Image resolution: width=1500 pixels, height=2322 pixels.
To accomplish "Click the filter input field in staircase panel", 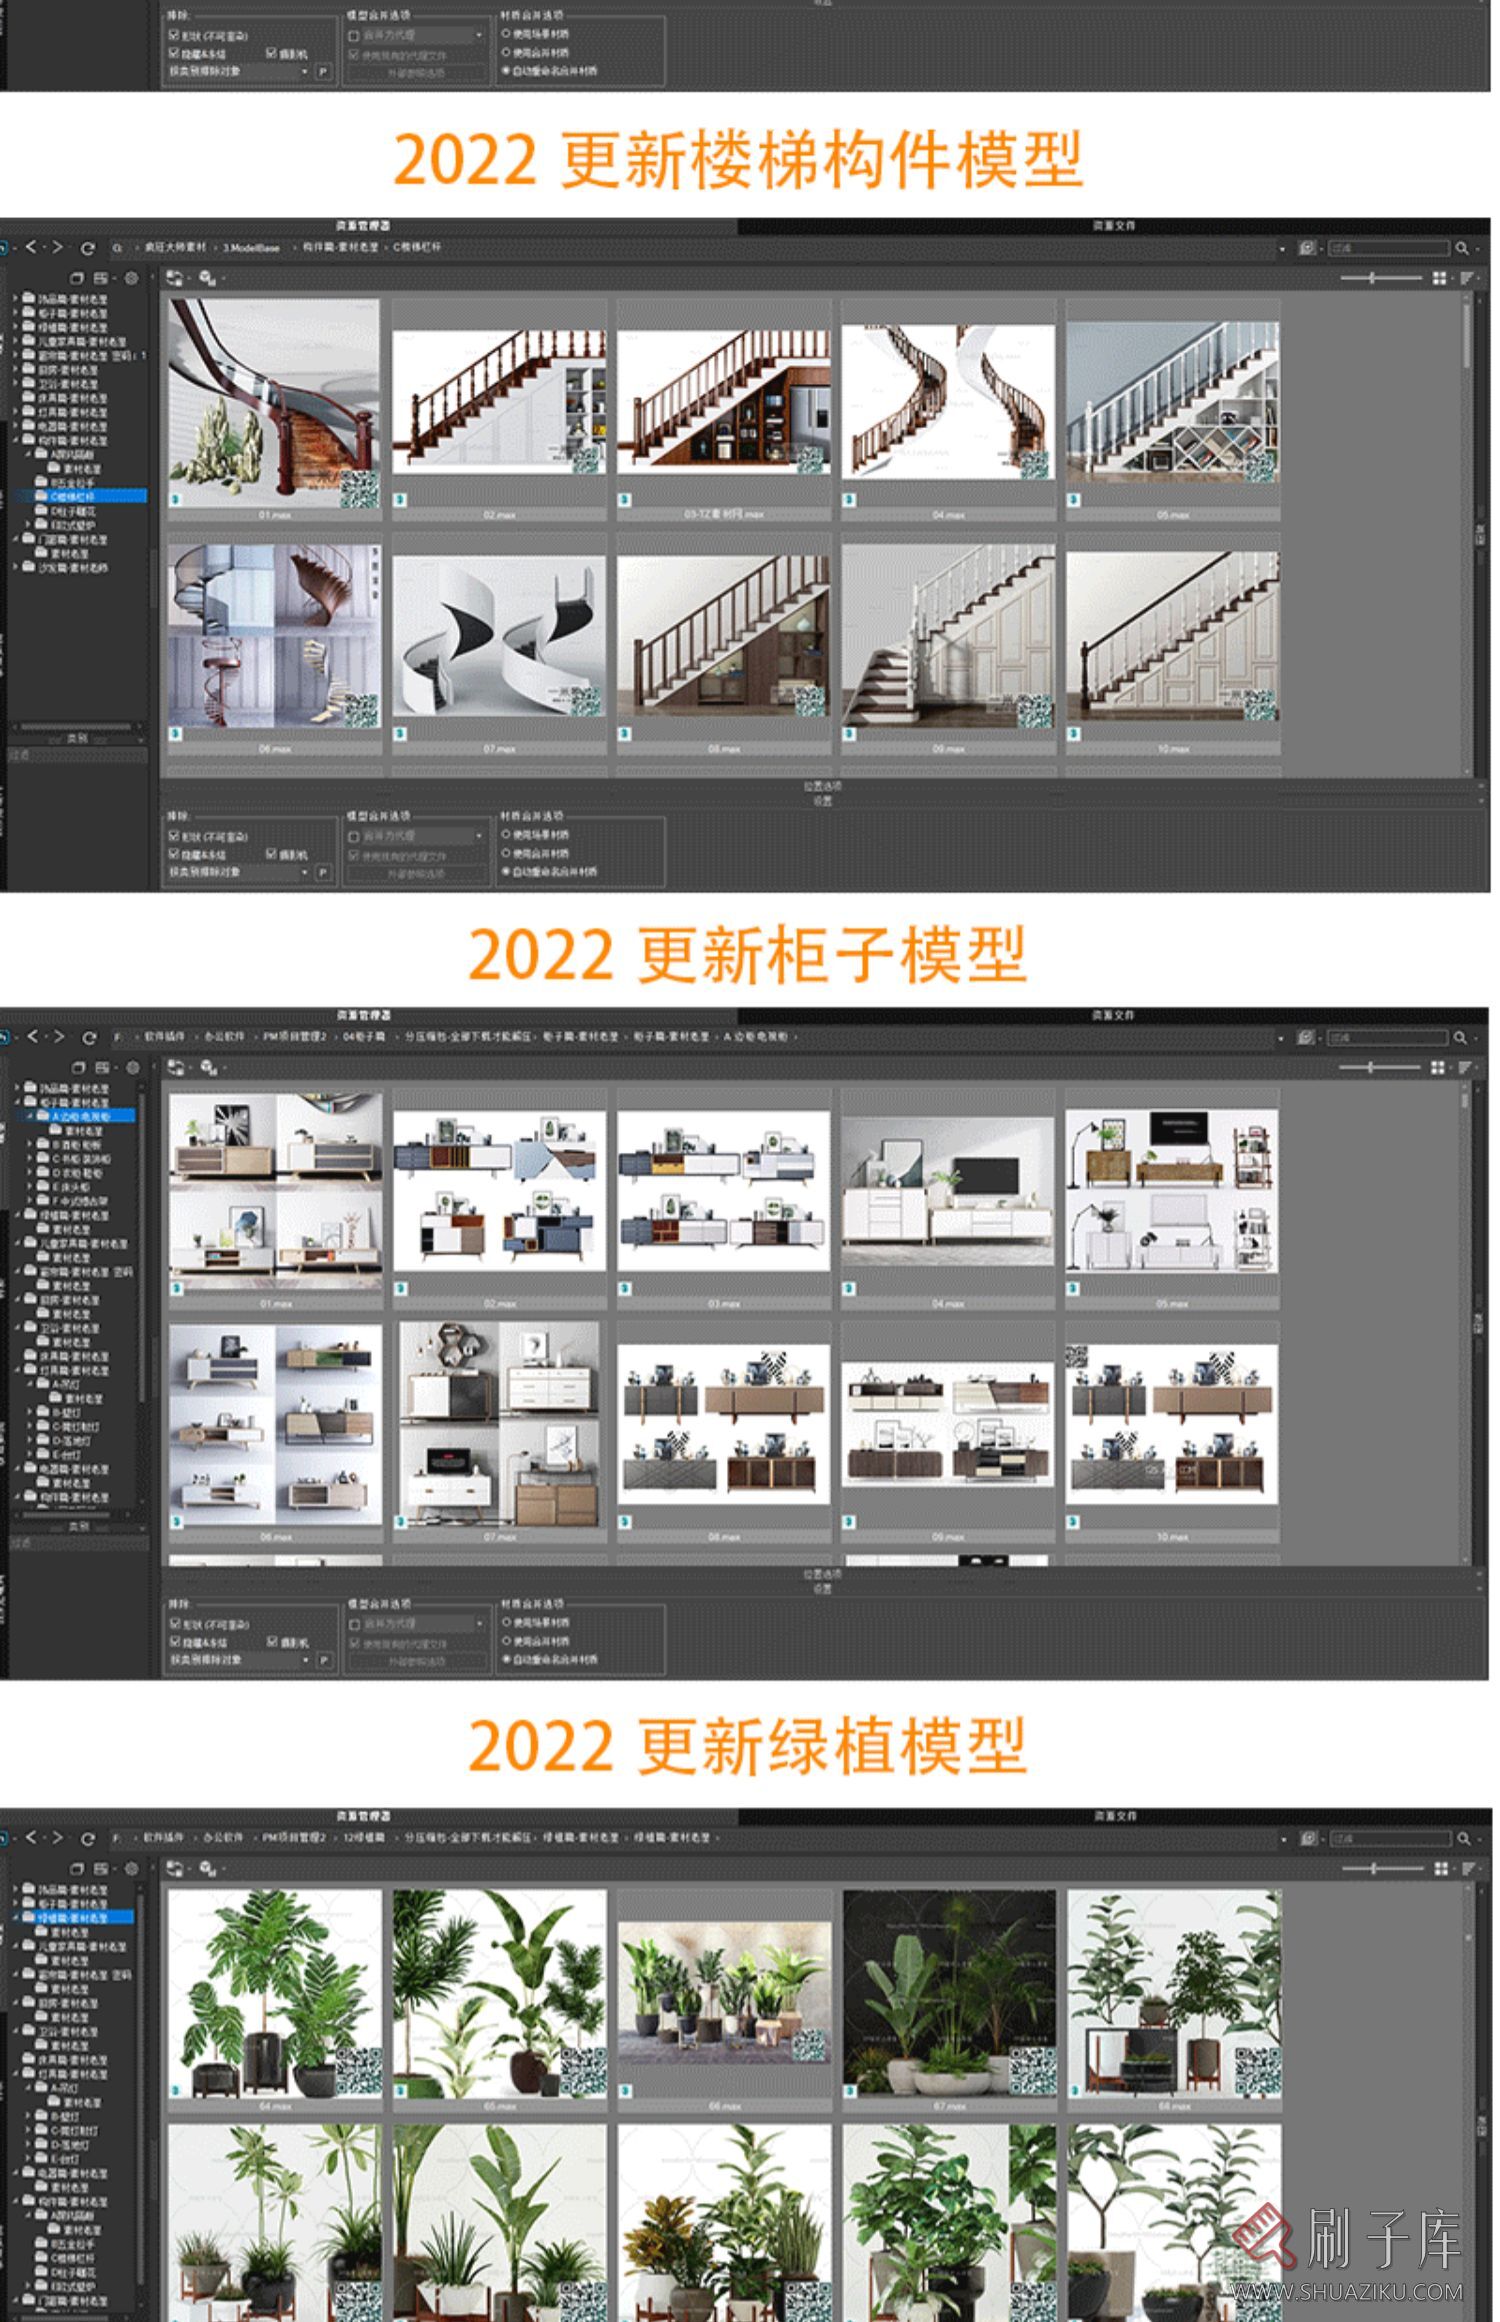I will pos(1388,248).
